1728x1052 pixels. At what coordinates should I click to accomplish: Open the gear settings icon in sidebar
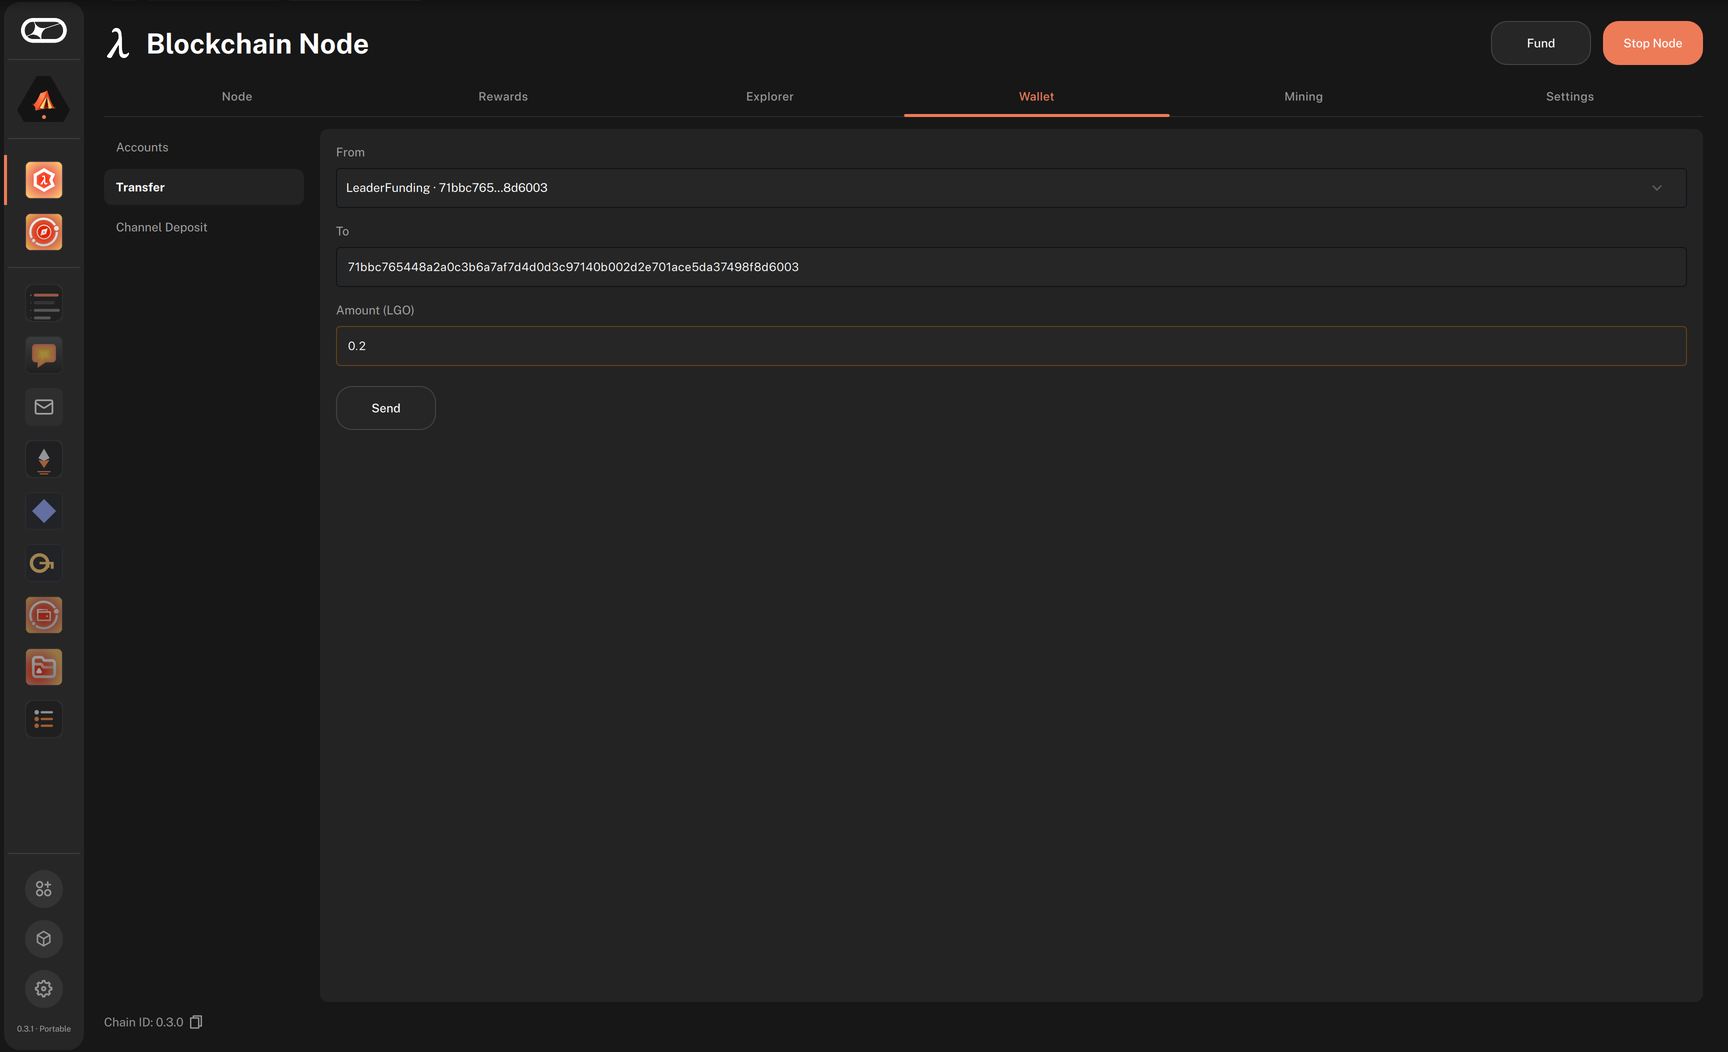[x=44, y=989]
